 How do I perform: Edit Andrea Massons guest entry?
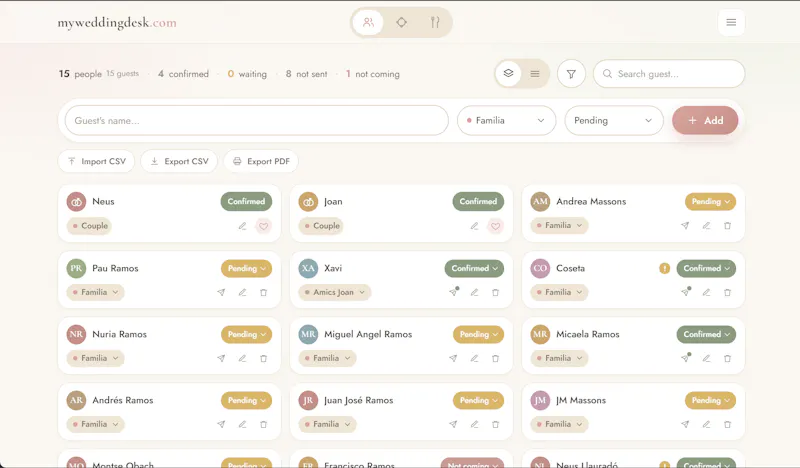click(706, 226)
